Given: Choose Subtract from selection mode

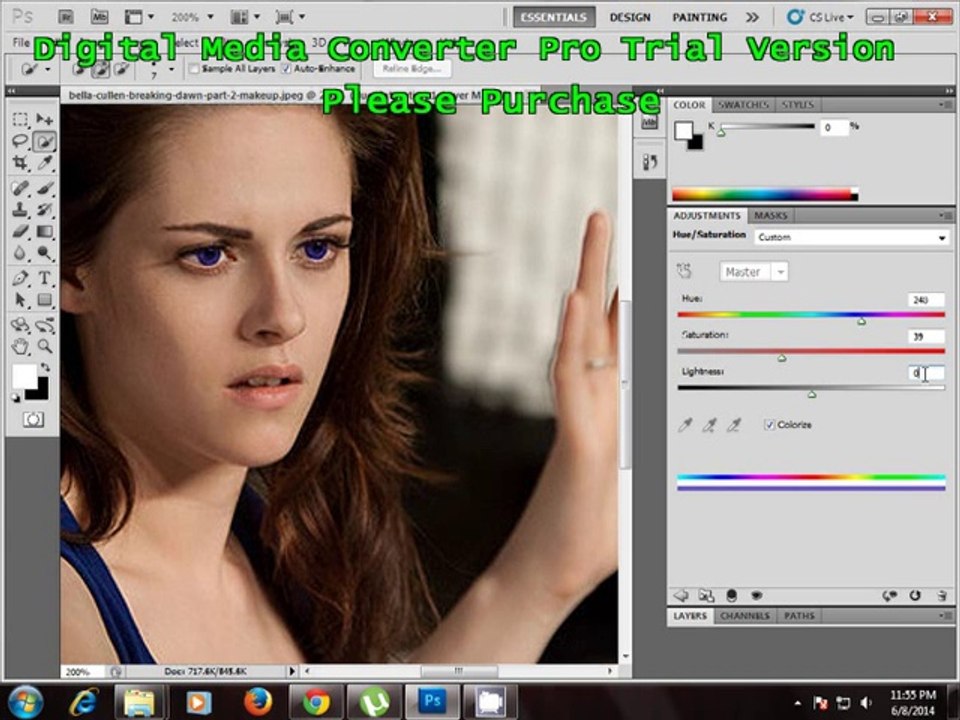Looking at the screenshot, I should [x=121, y=69].
